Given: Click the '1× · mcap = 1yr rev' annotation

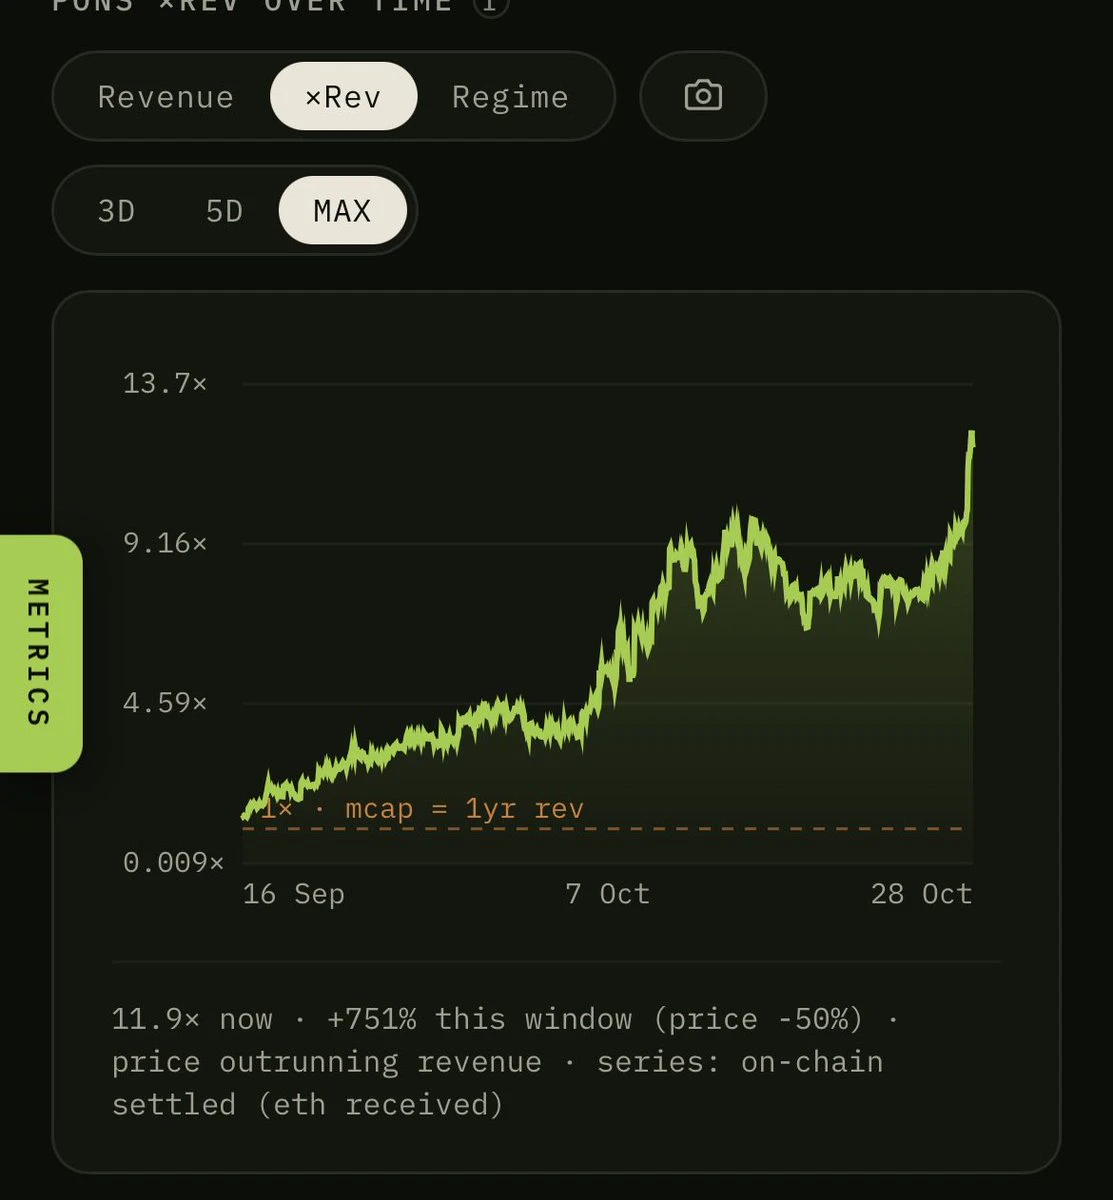Looking at the screenshot, I should click(422, 808).
